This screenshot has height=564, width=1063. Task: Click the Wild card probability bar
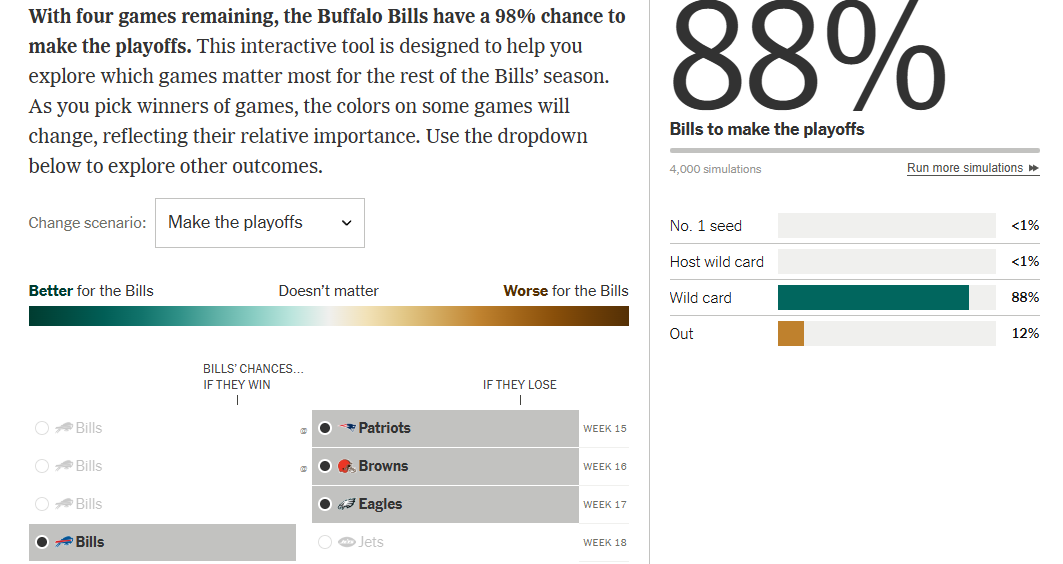pyautogui.click(x=873, y=298)
